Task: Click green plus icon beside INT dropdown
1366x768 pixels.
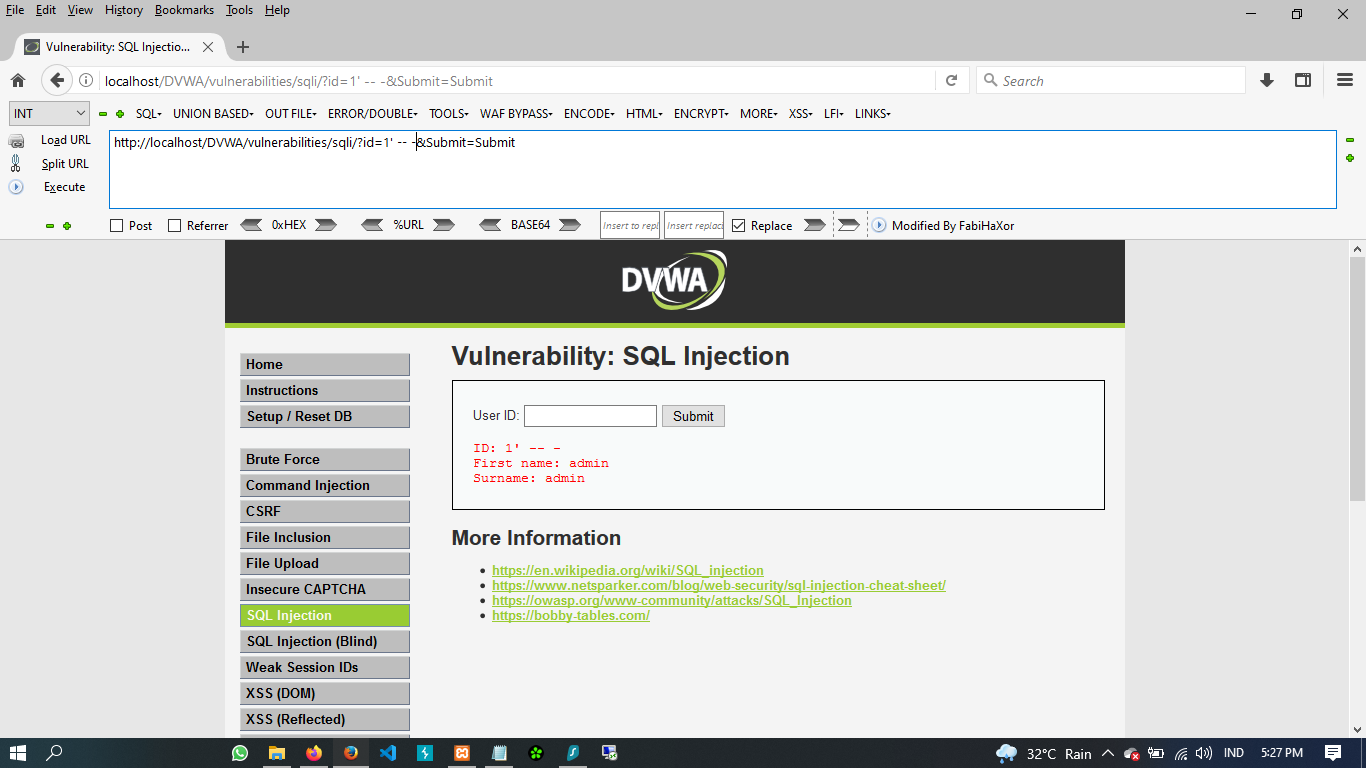Action: pyautogui.click(x=120, y=114)
